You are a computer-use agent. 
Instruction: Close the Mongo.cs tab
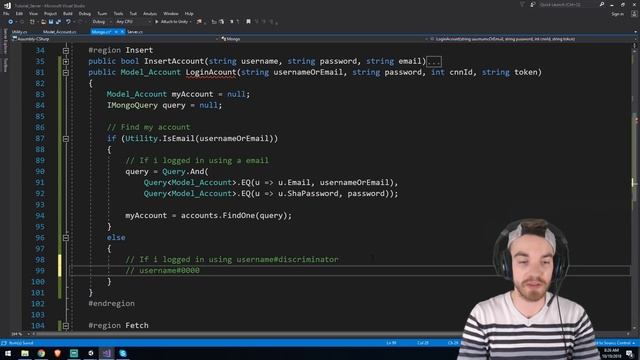[x=122, y=31]
